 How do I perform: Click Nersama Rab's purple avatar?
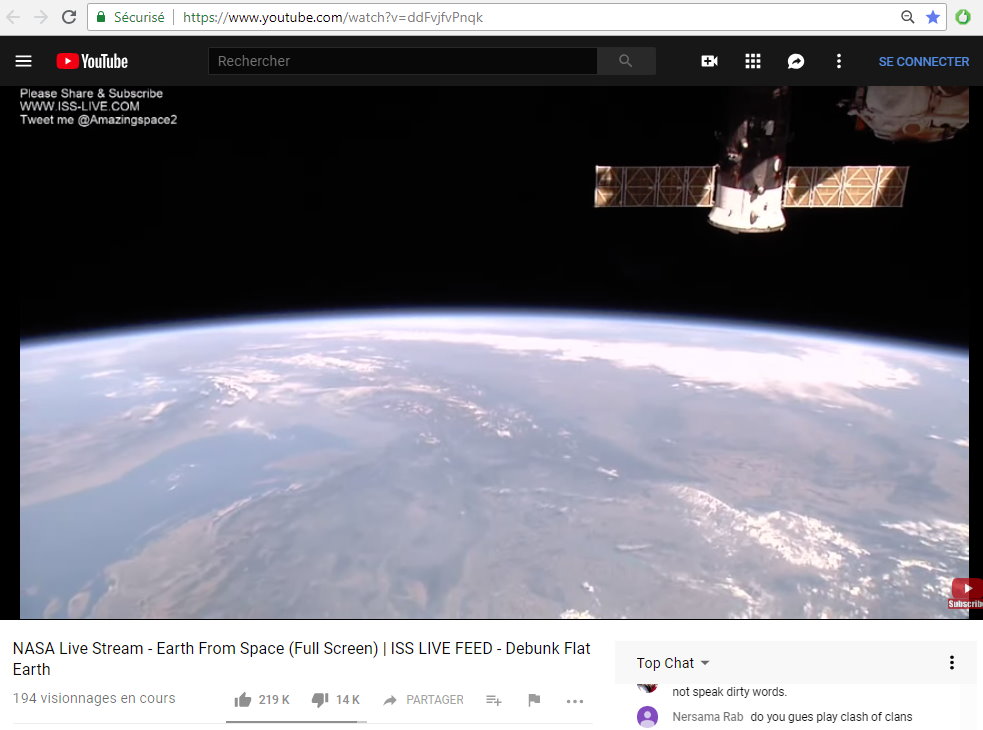click(647, 716)
